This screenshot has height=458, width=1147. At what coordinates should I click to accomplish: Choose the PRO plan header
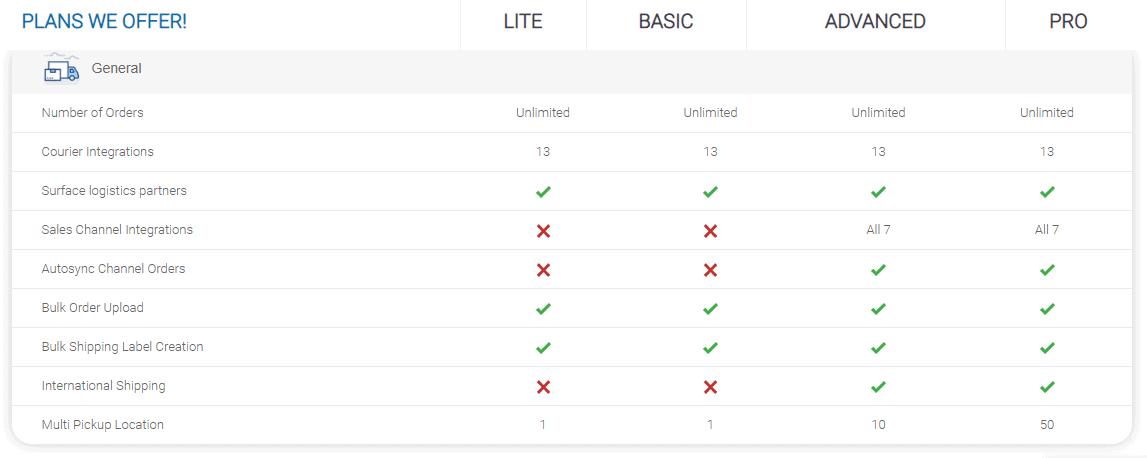click(1068, 22)
